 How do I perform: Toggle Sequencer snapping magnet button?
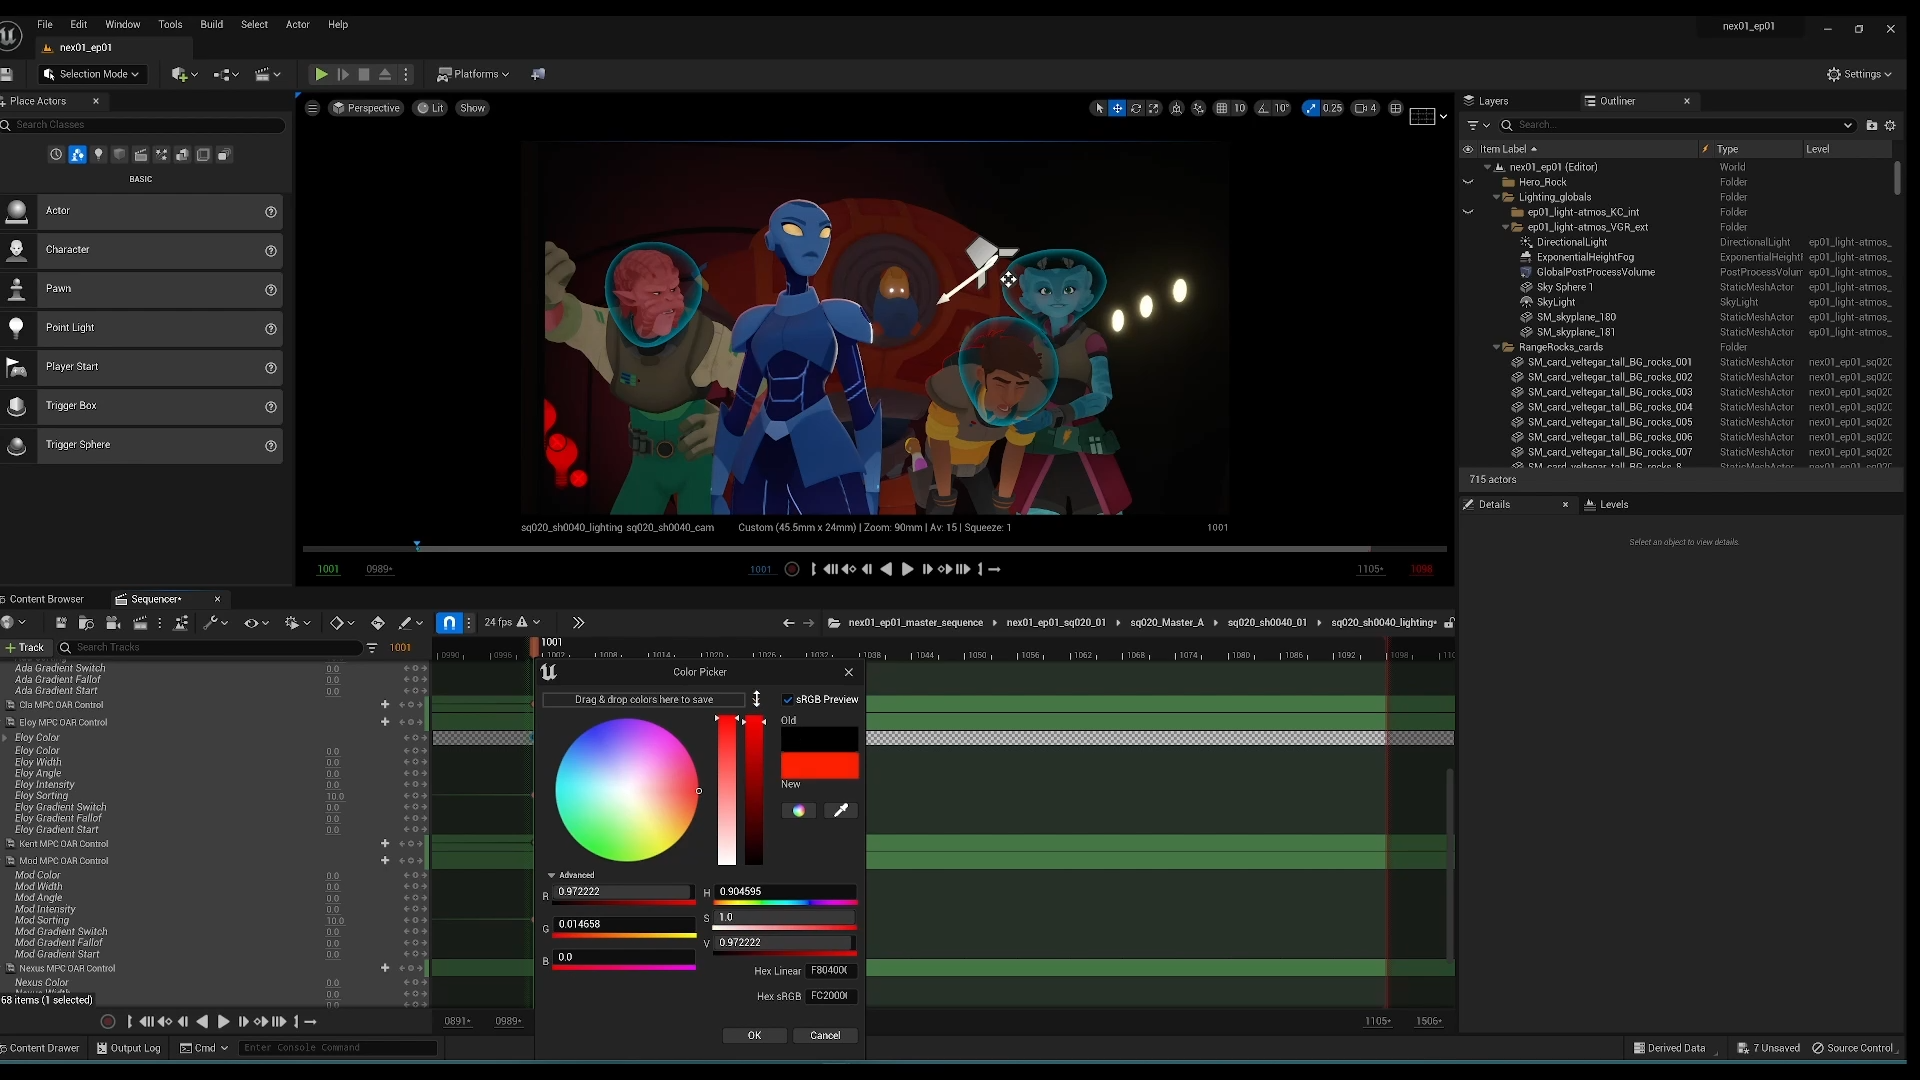click(450, 623)
